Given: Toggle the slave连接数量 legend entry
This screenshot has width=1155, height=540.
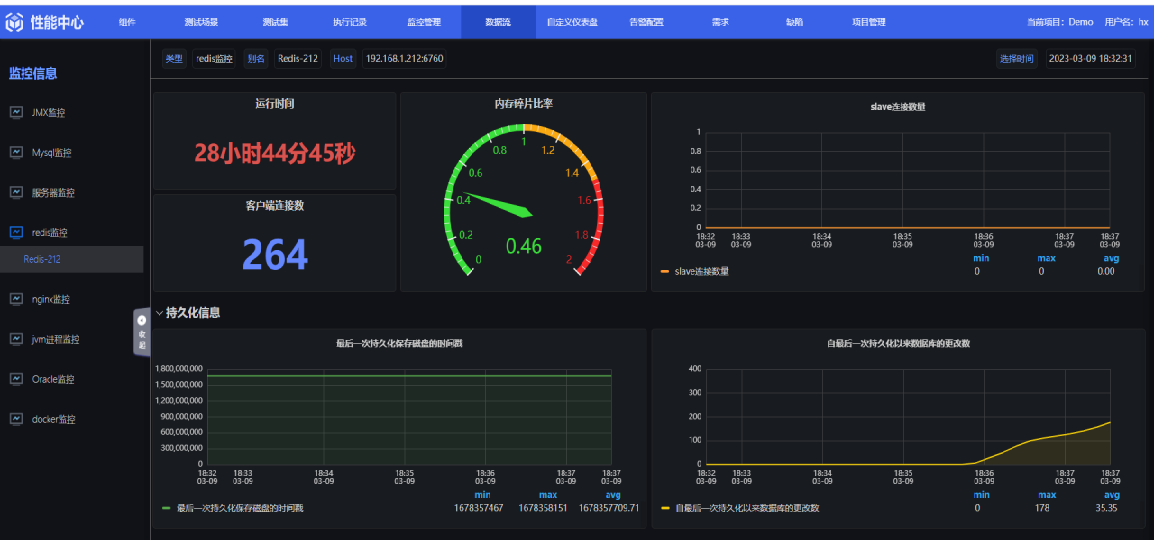Looking at the screenshot, I should point(695,271).
